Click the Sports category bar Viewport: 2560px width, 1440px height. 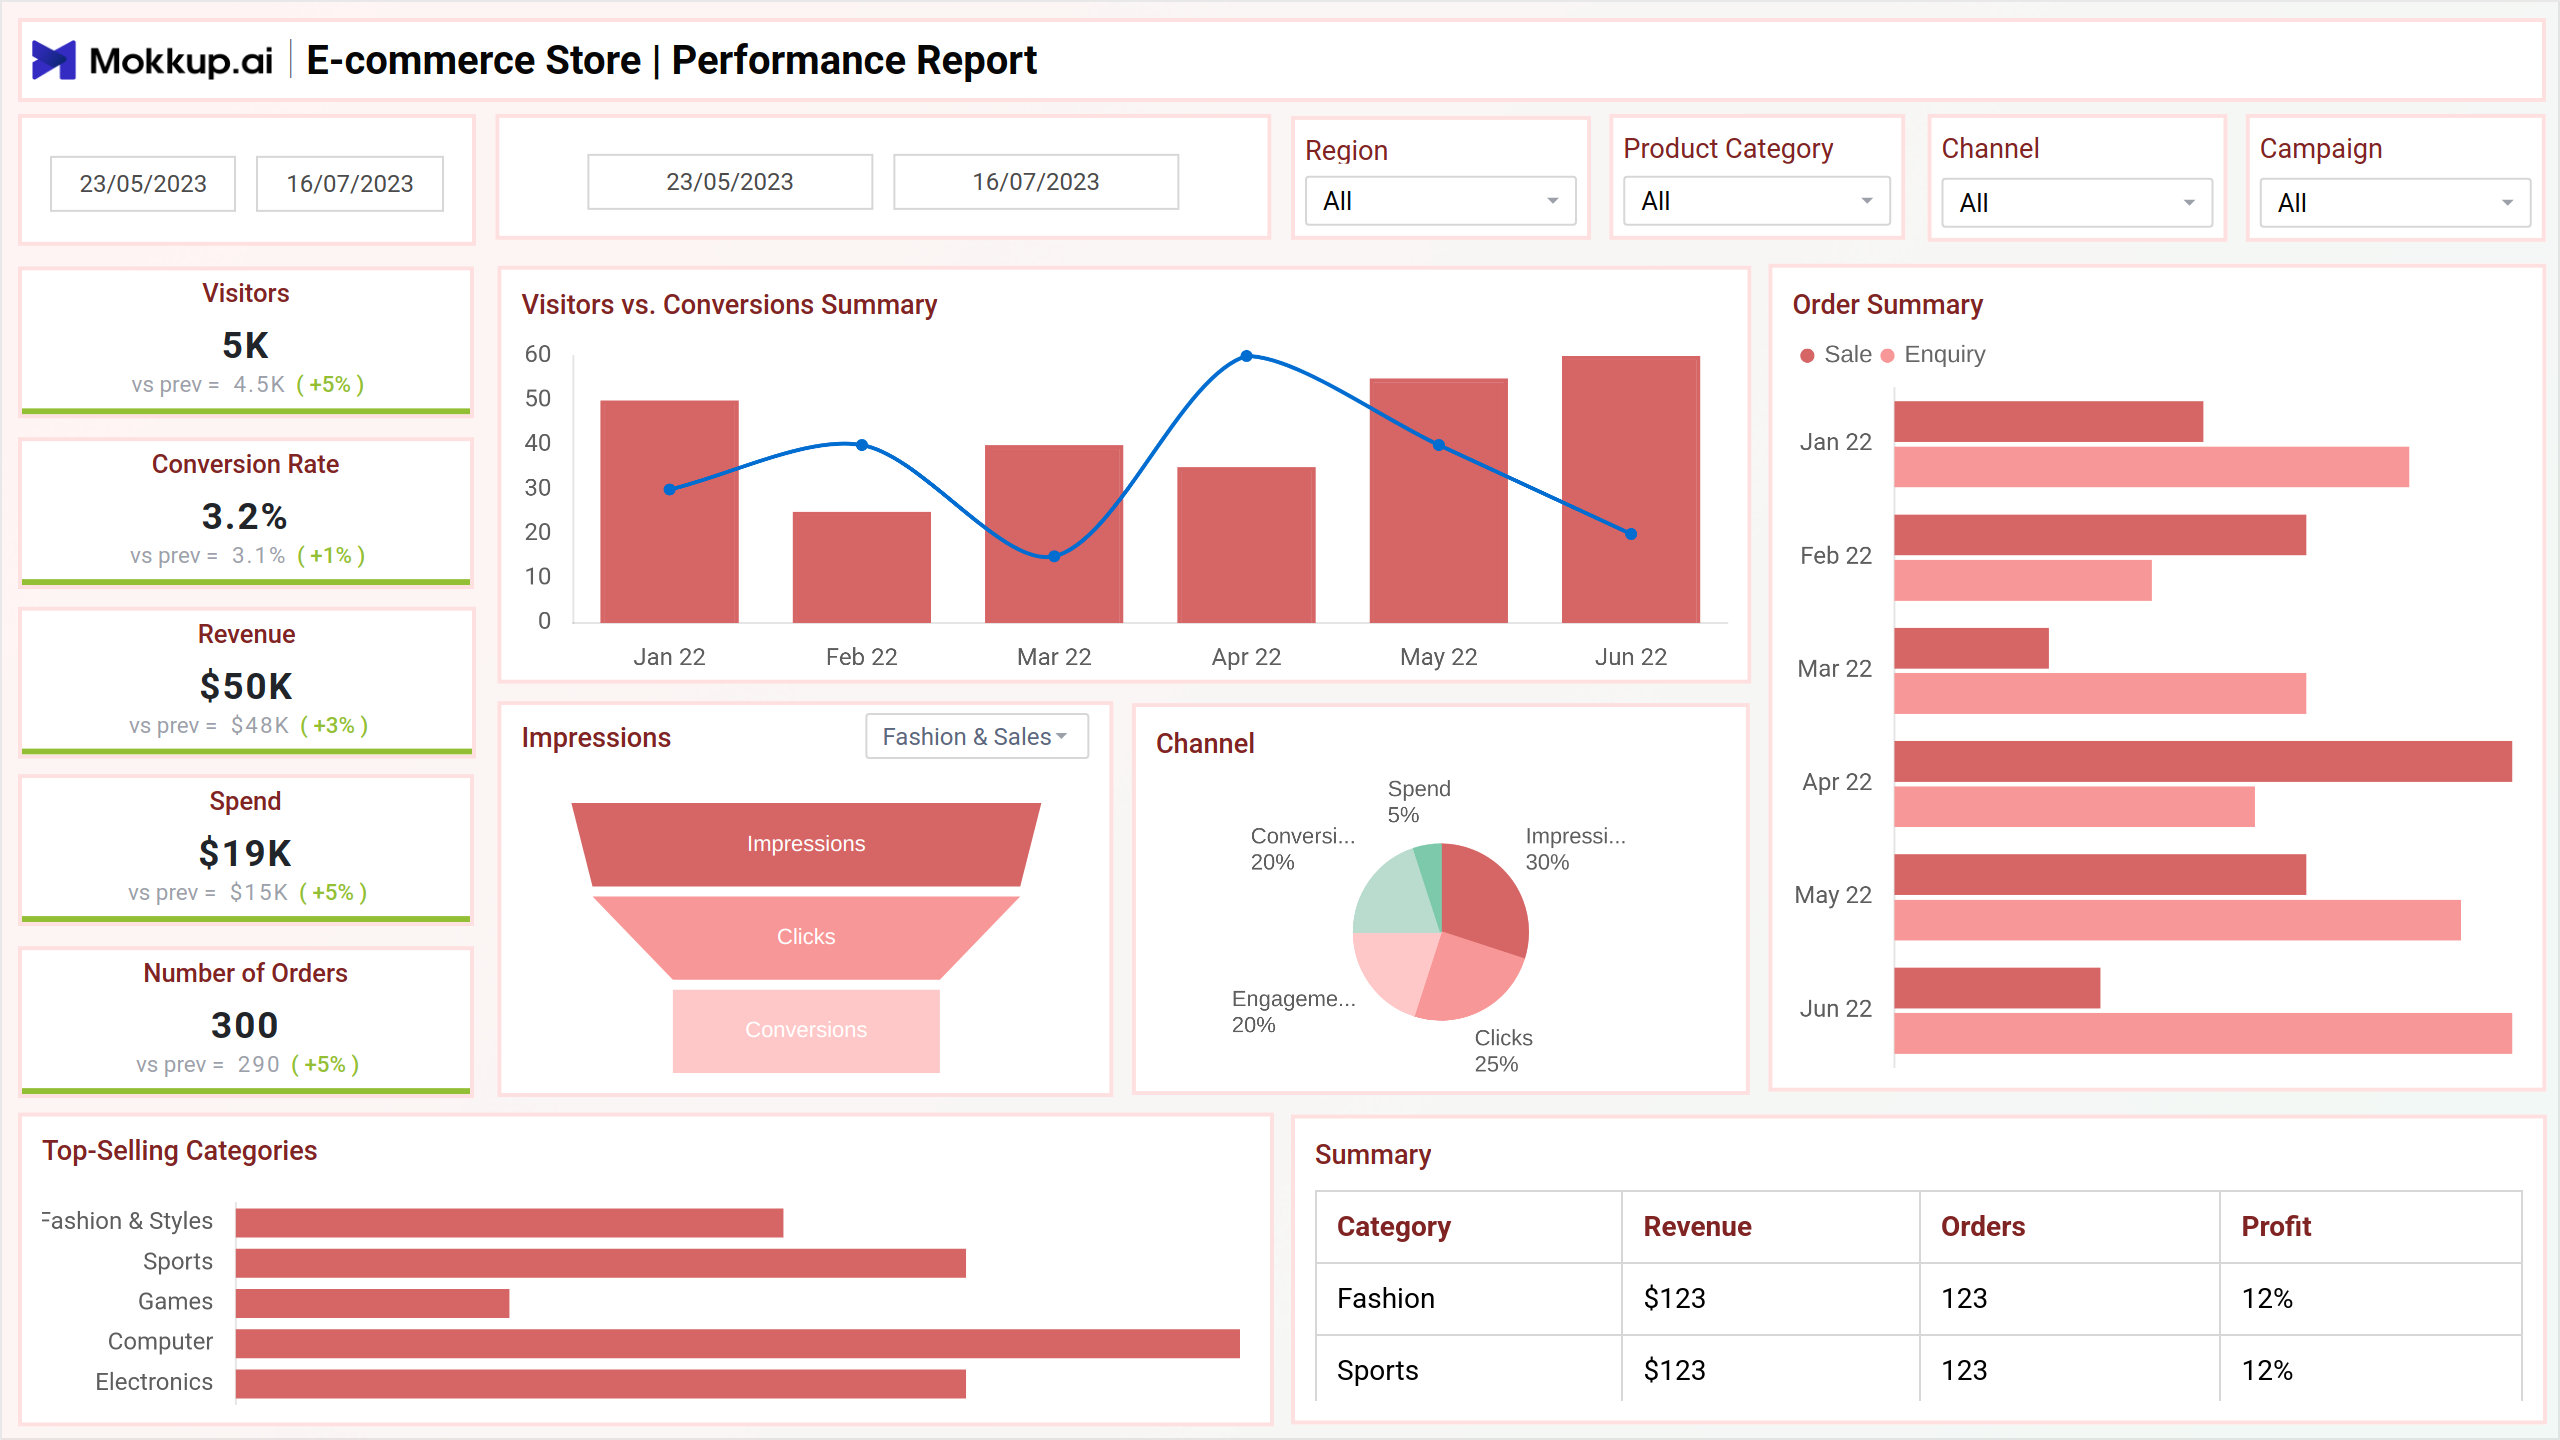coord(601,1263)
